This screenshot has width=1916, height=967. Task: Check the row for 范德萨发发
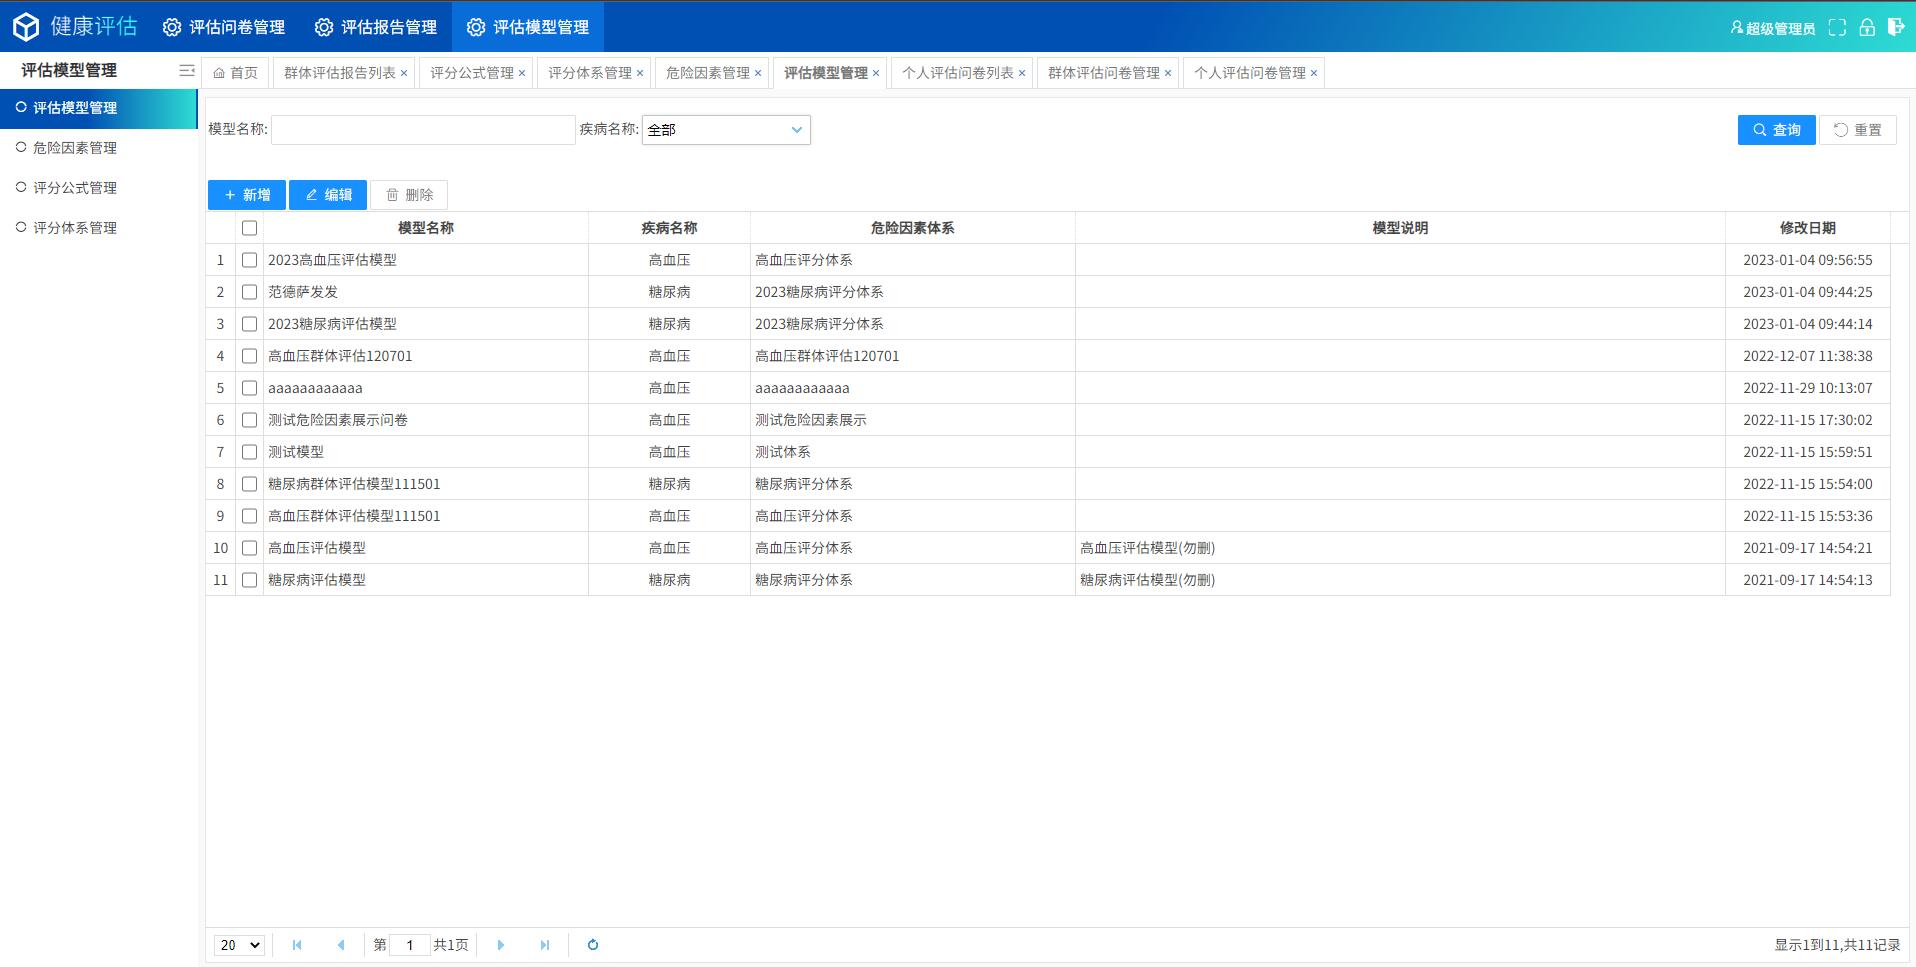pos(250,292)
